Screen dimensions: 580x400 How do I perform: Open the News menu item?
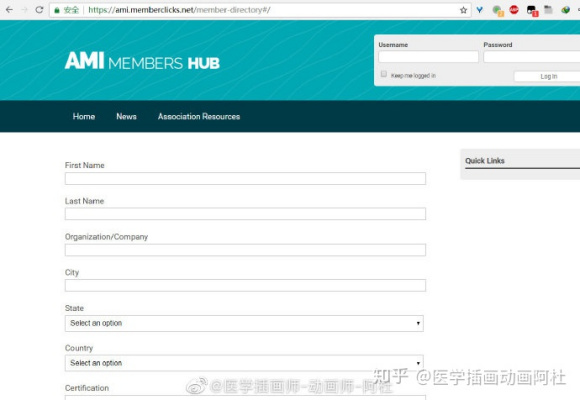click(x=127, y=117)
